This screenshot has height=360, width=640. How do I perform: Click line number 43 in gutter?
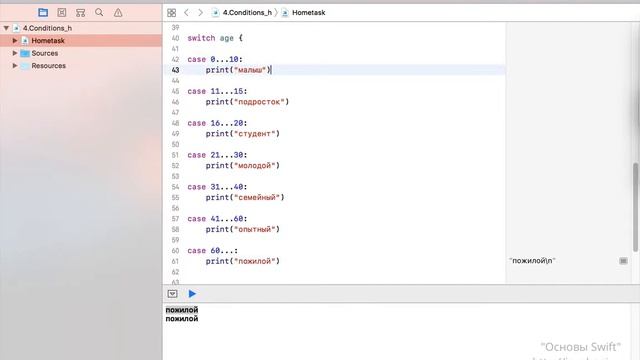click(x=175, y=70)
